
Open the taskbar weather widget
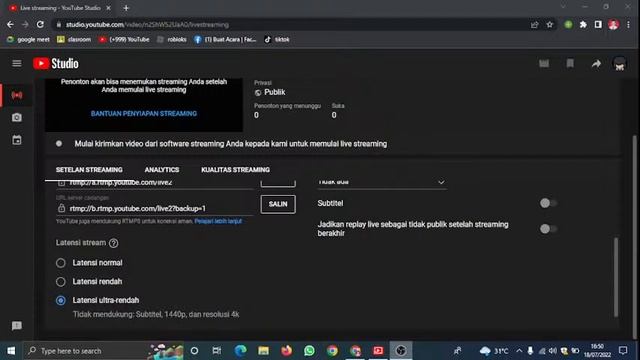(494, 351)
